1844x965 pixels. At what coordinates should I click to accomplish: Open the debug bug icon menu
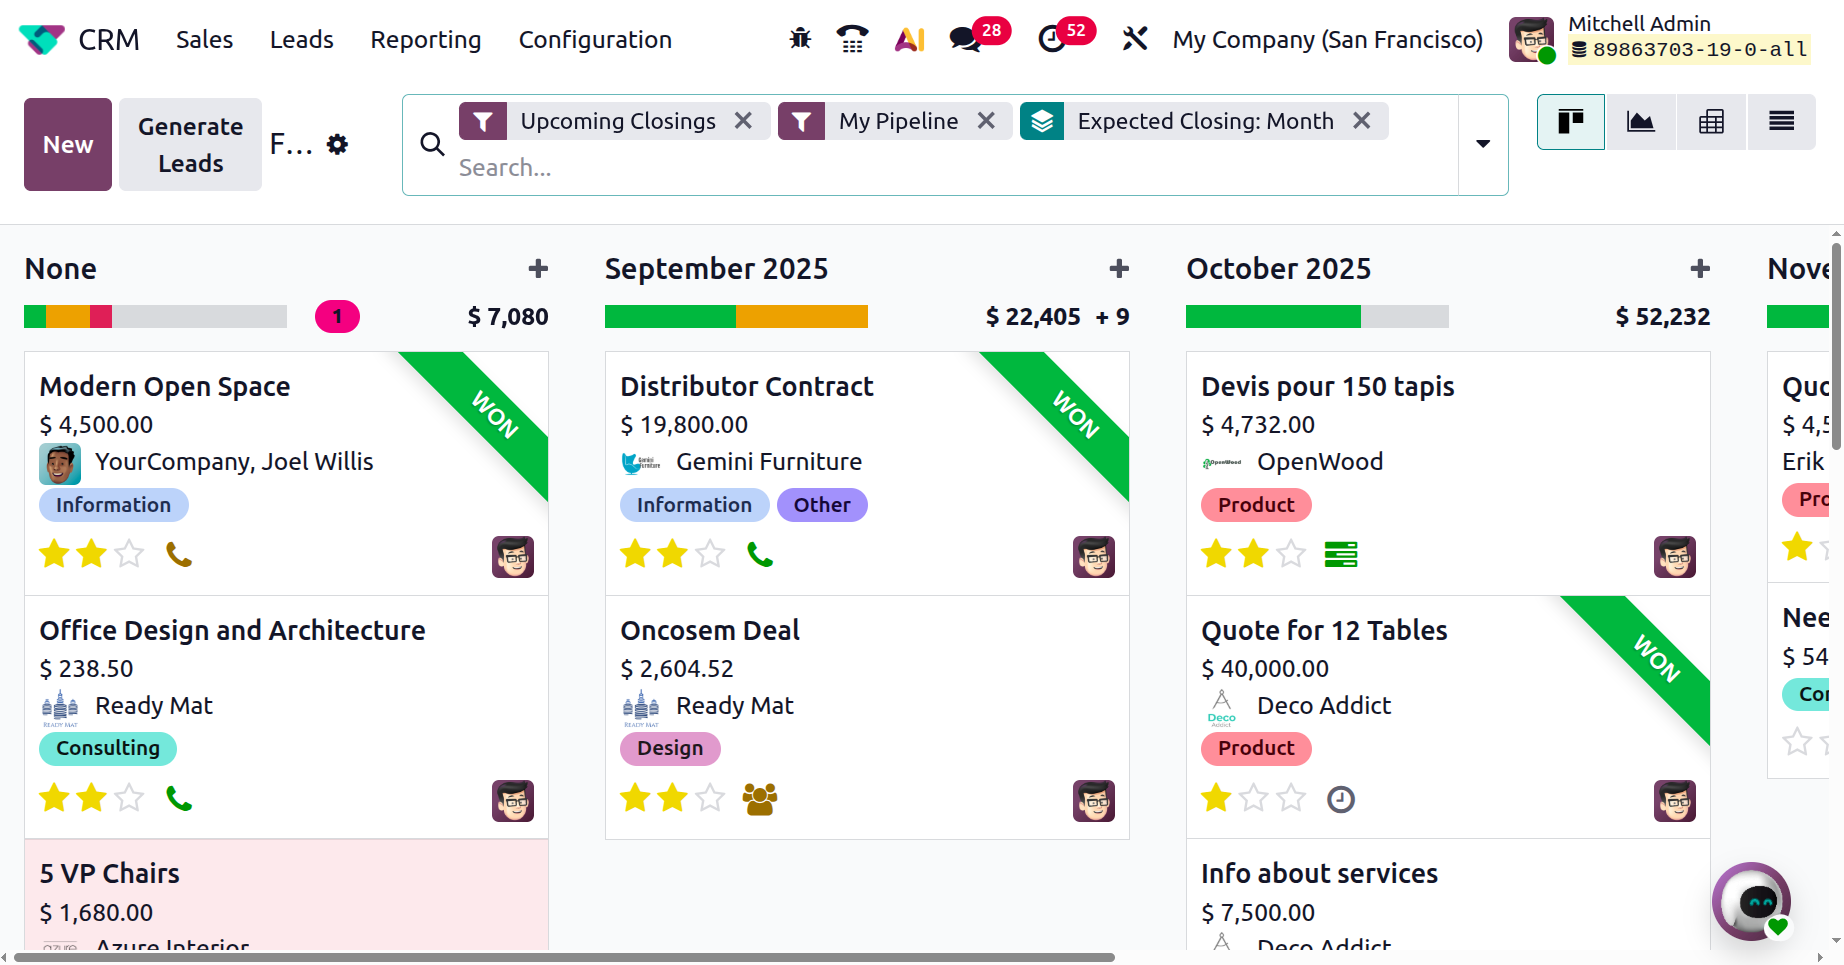(x=800, y=39)
